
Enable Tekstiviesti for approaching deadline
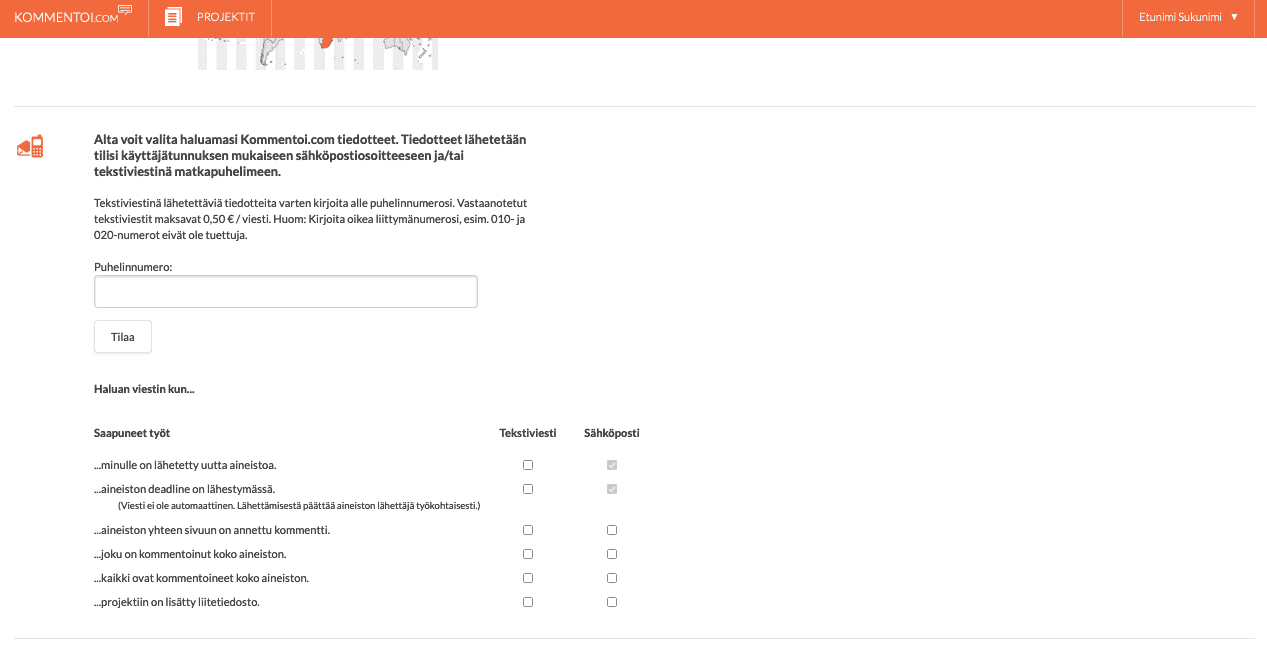click(x=528, y=489)
